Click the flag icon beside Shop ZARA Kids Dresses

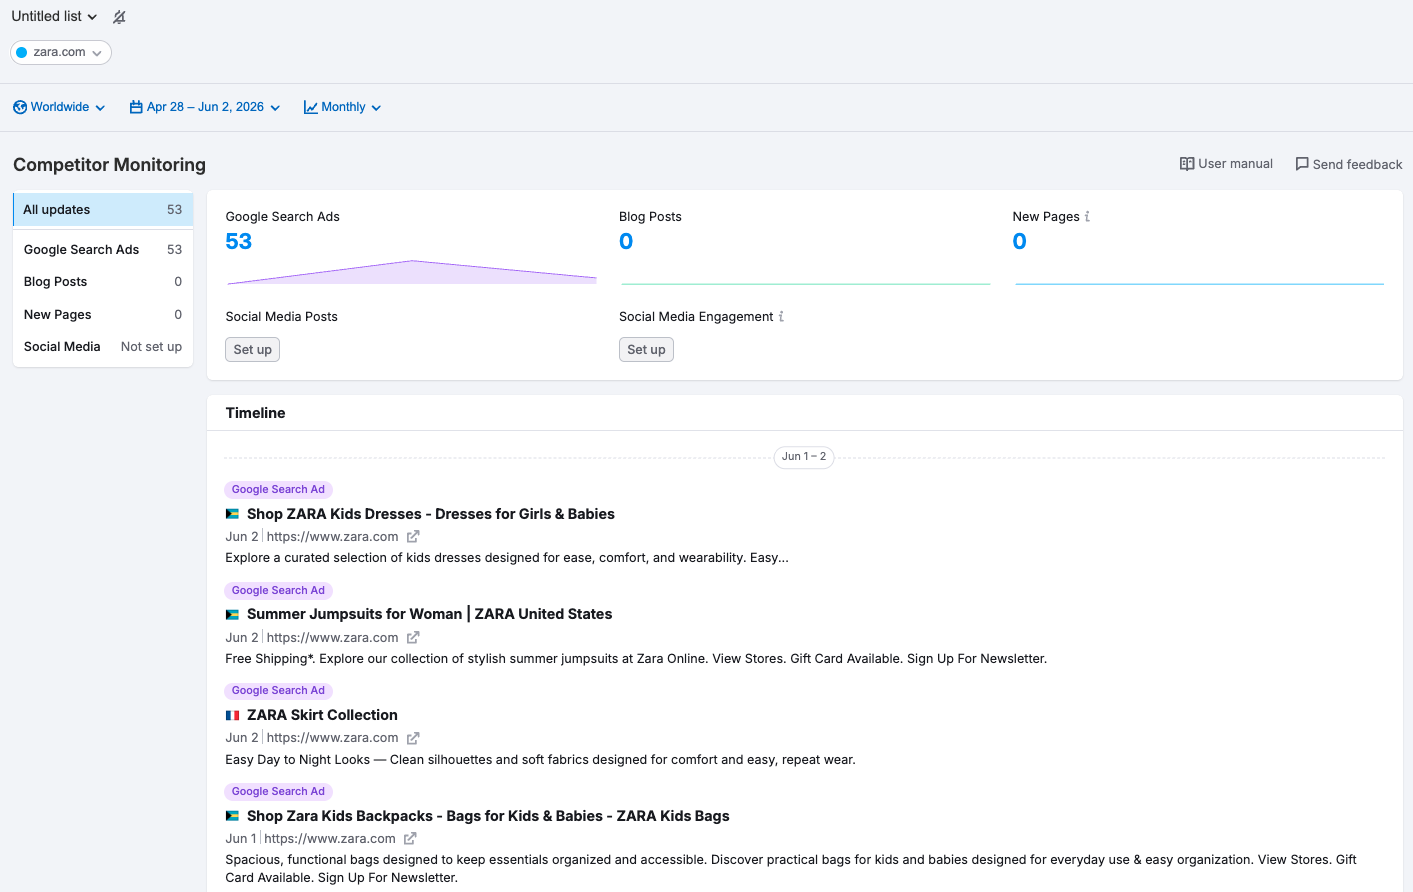point(232,514)
